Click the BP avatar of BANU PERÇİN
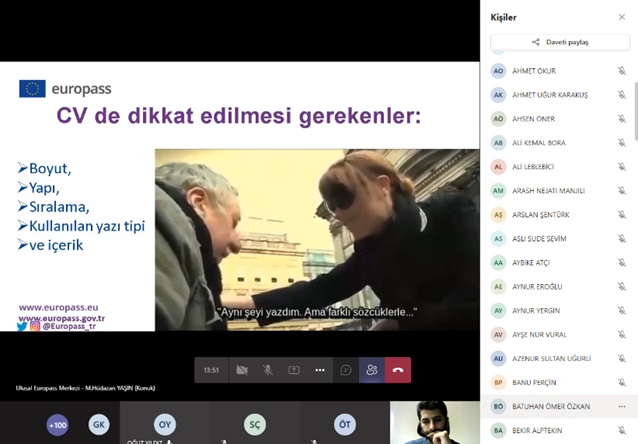 pos(498,383)
